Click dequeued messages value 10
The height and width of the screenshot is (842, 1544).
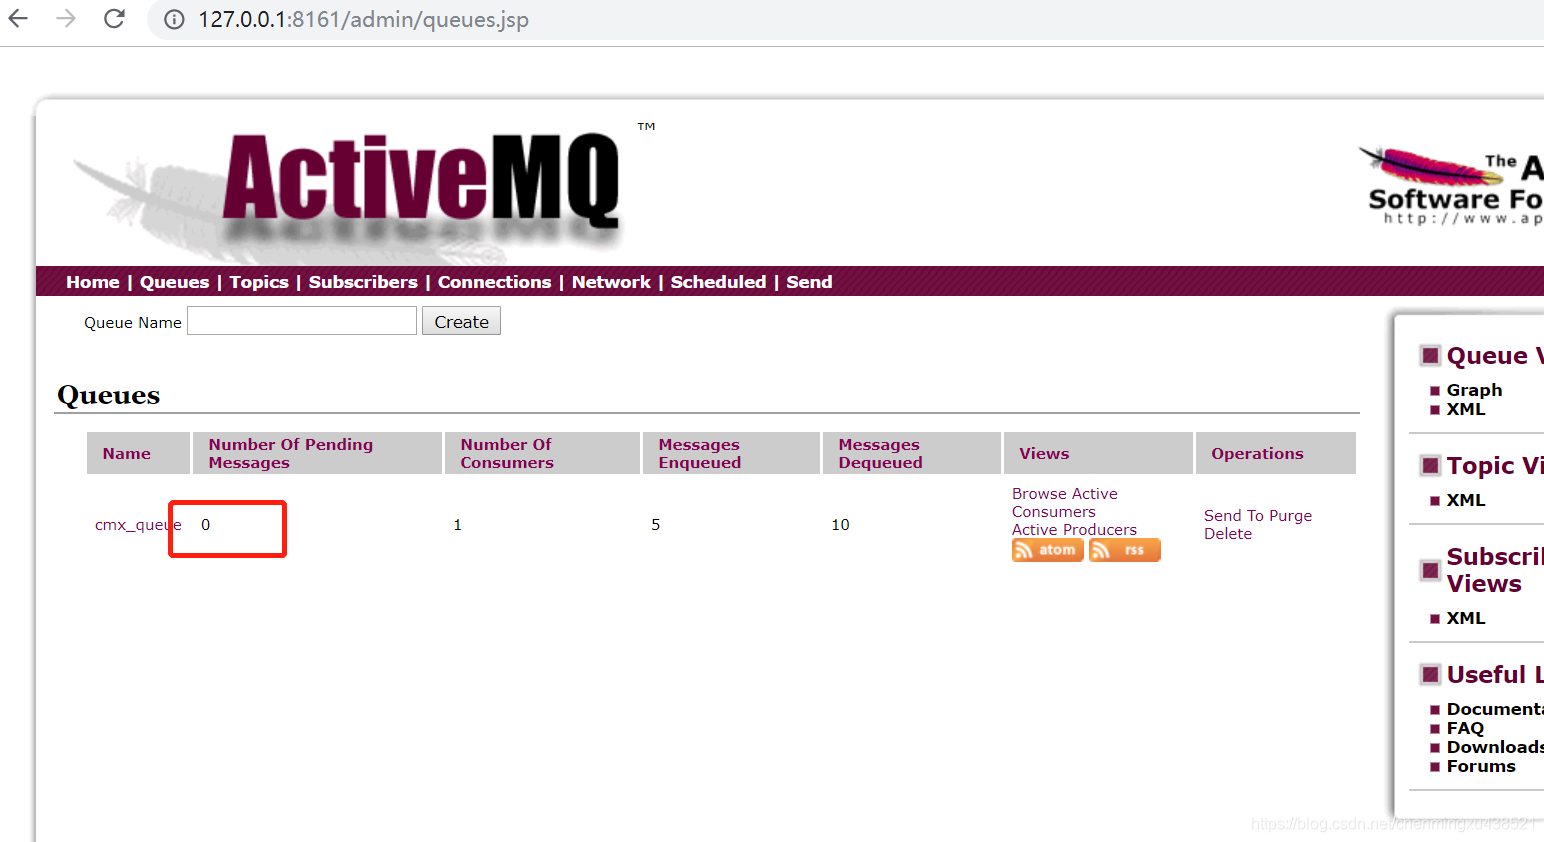(840, 525)
